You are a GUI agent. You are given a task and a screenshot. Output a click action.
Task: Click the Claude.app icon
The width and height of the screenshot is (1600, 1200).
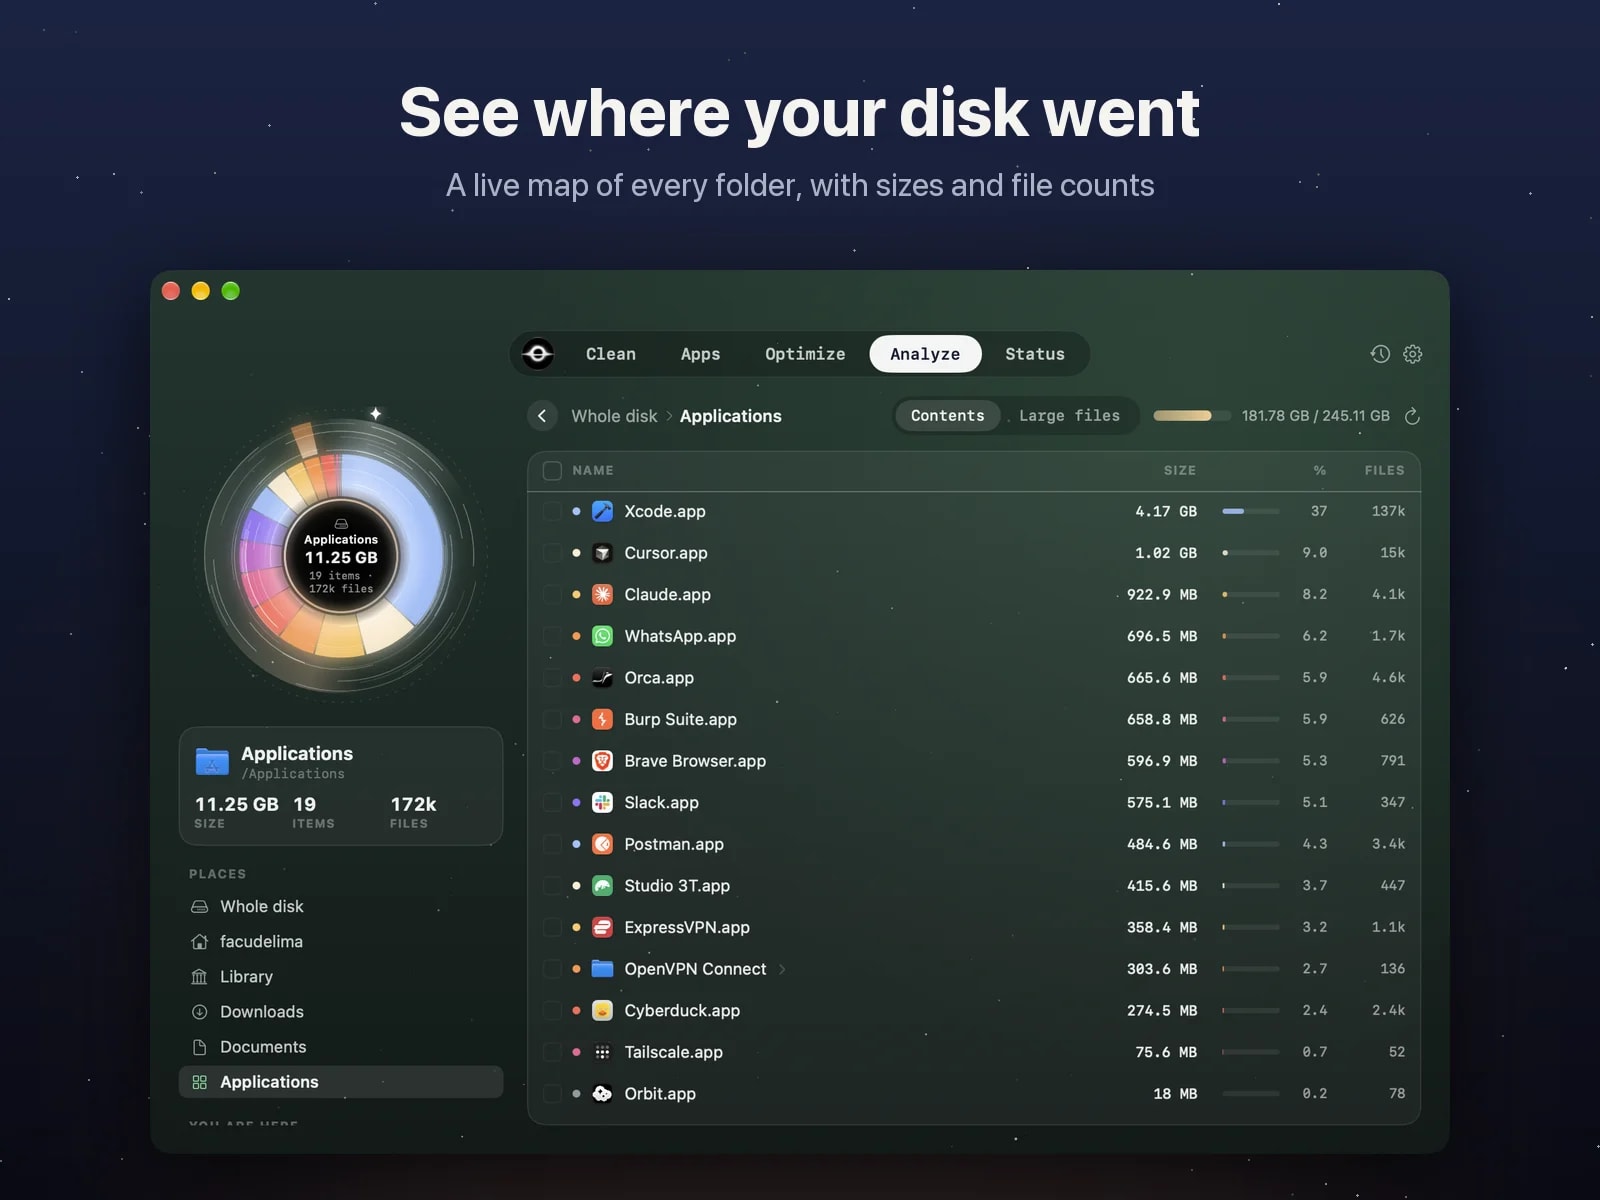pos(602,594)
